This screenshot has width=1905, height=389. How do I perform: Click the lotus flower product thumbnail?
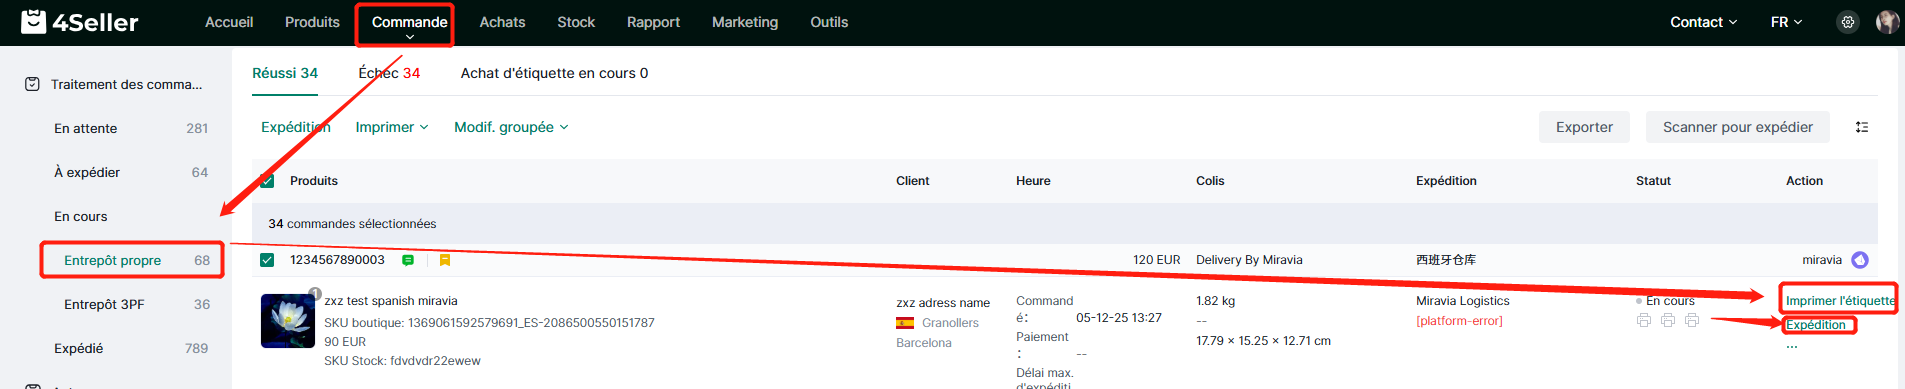click(x=288, y=320)
